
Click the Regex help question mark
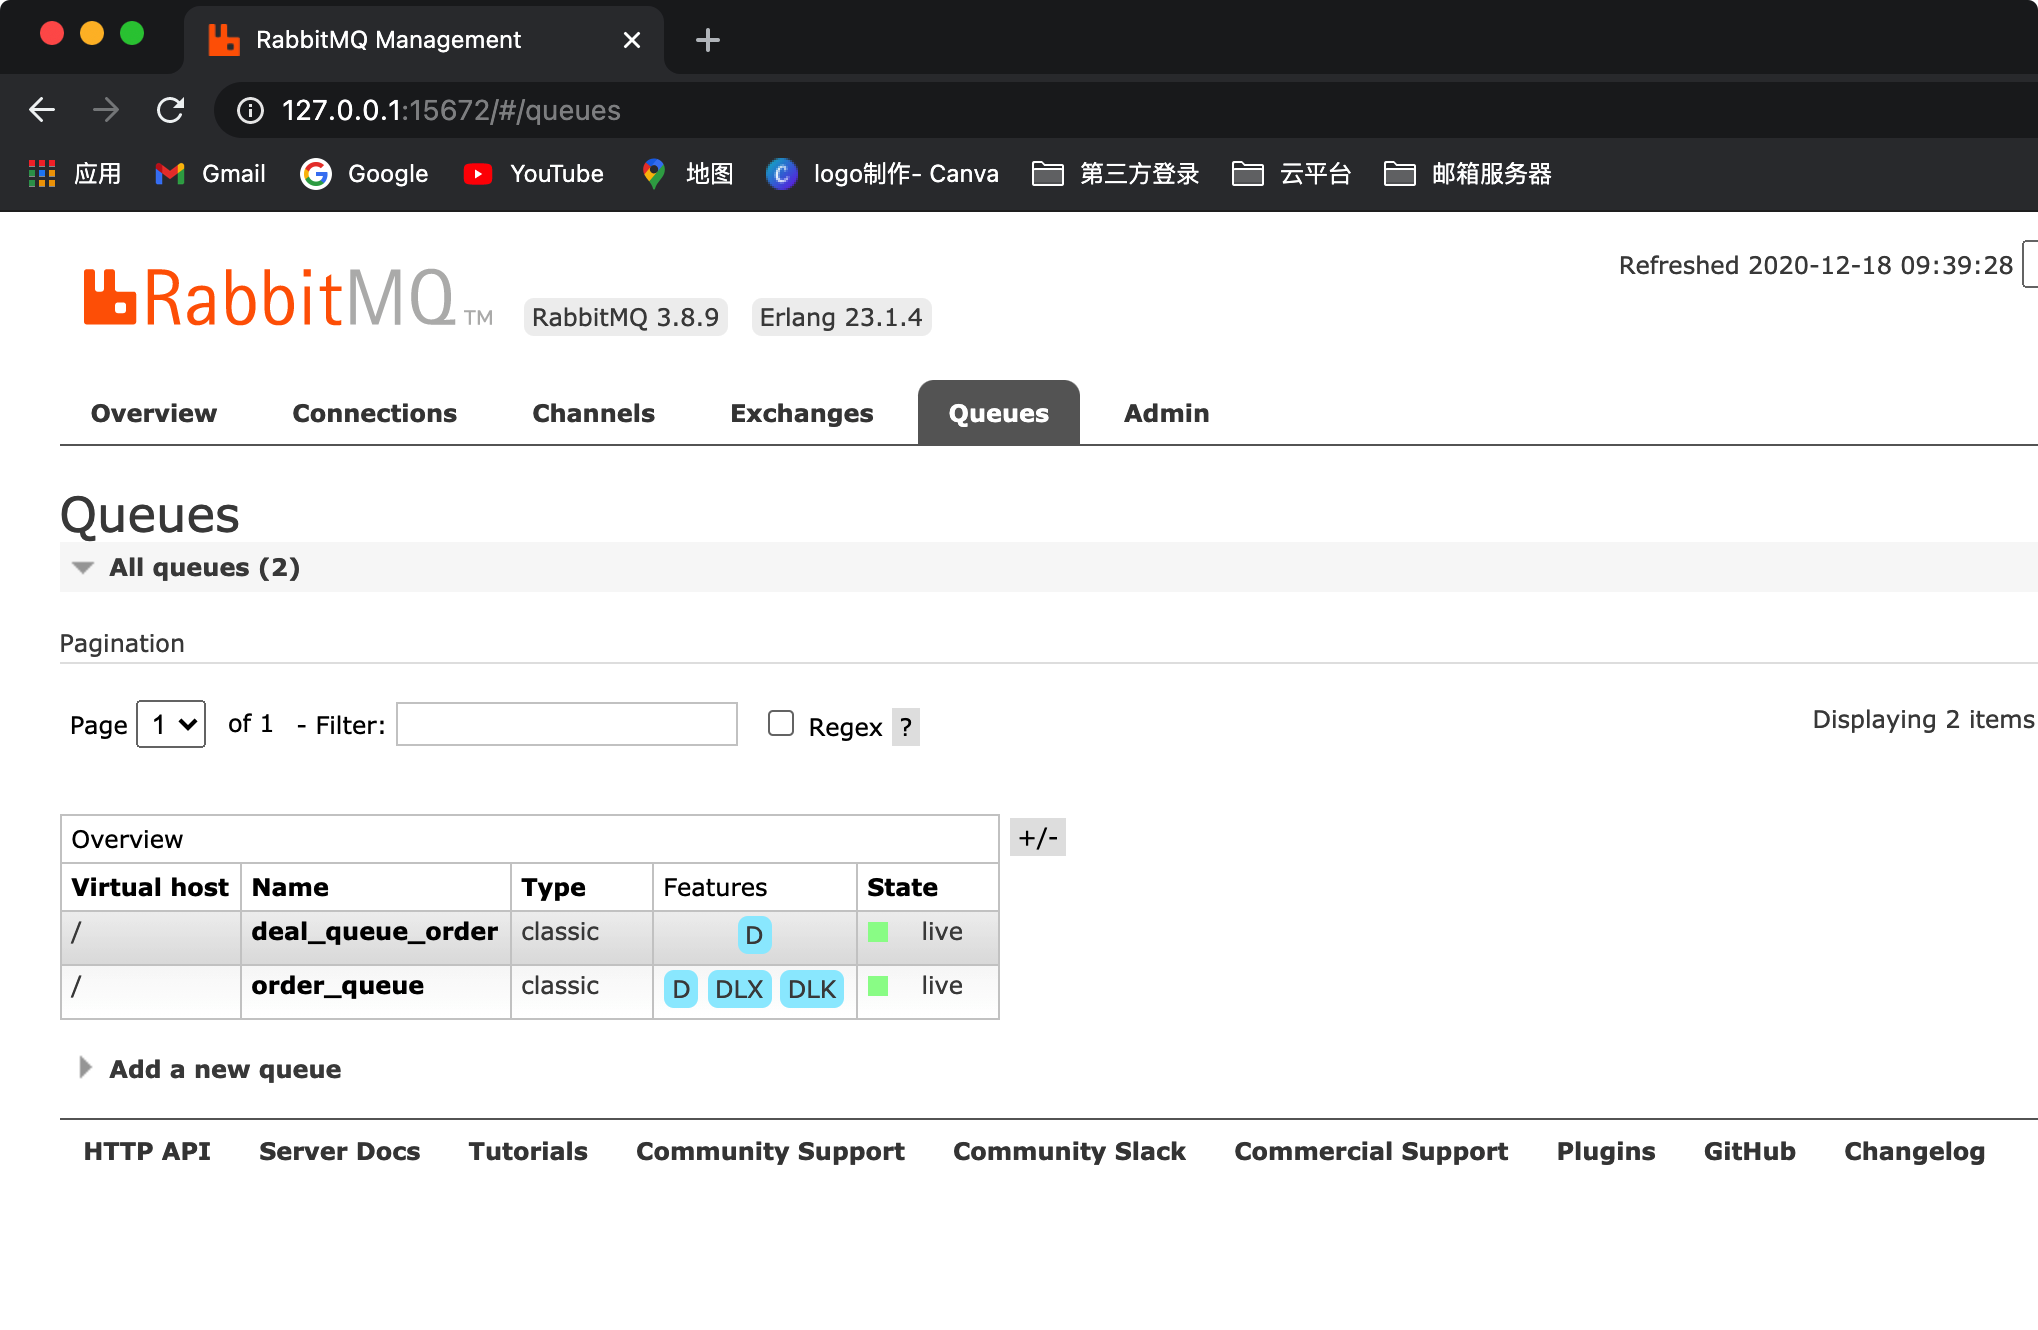point(906,727)
